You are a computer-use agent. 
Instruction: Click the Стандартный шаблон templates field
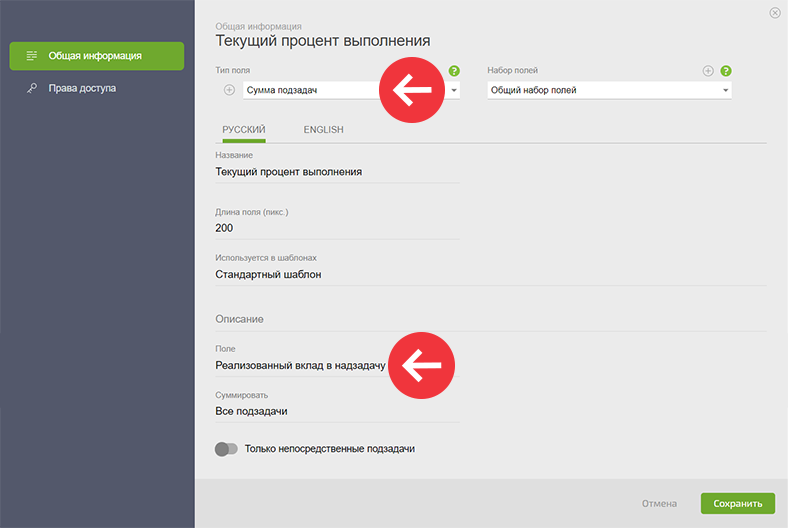[x=490, y=275]
